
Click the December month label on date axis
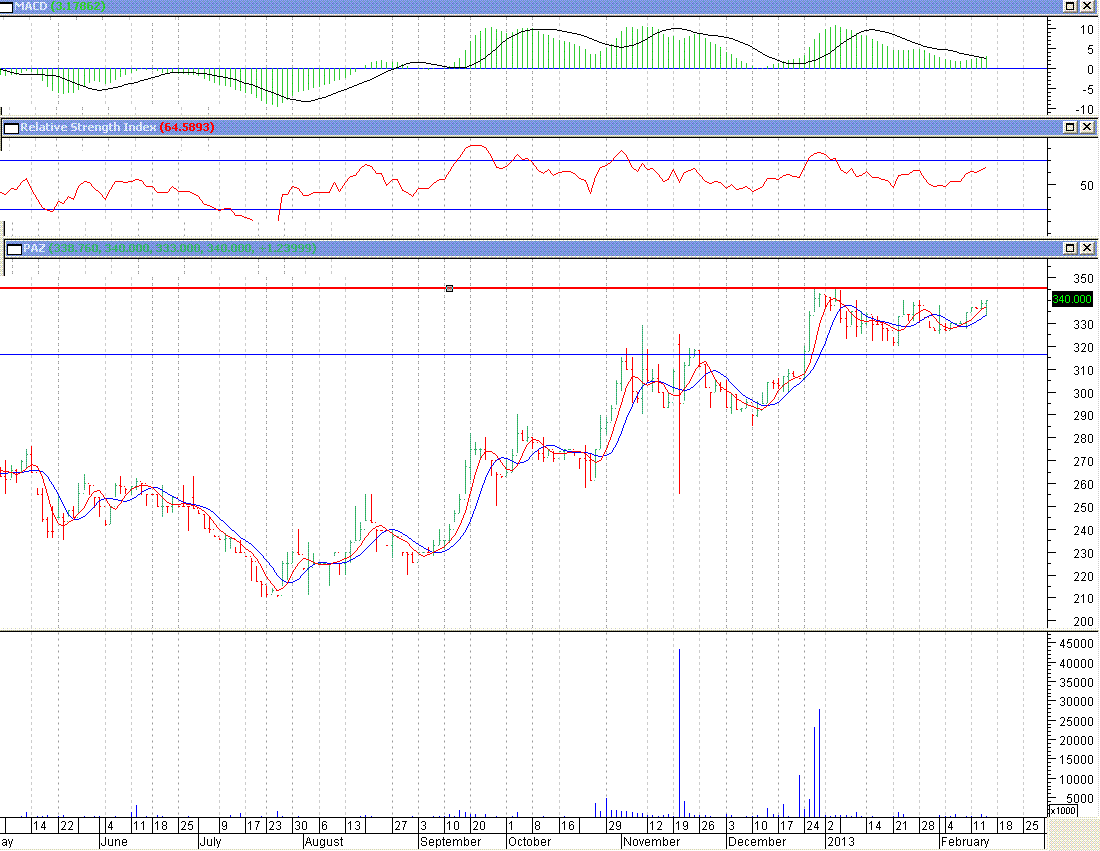tap(757, 842)
